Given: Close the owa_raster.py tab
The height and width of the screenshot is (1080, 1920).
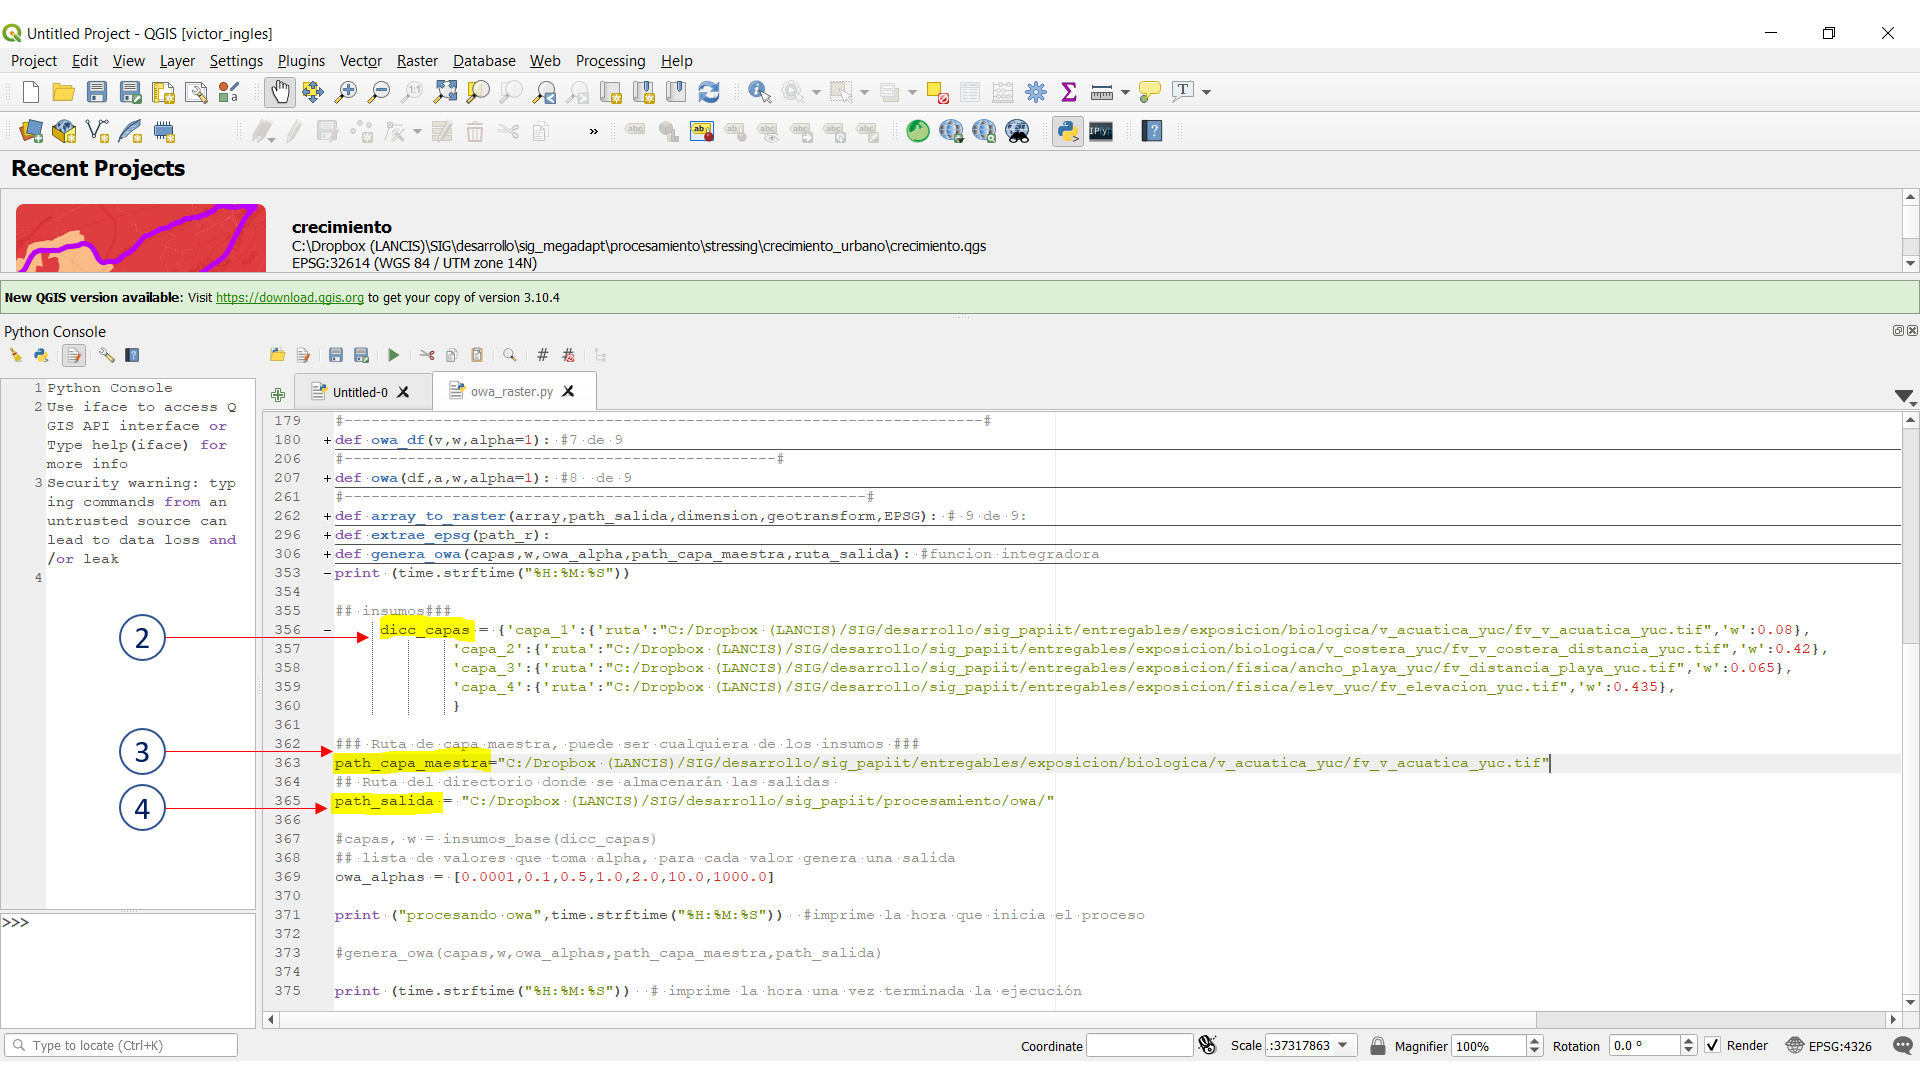Looking at the screenshot, I should coord(568,391).
